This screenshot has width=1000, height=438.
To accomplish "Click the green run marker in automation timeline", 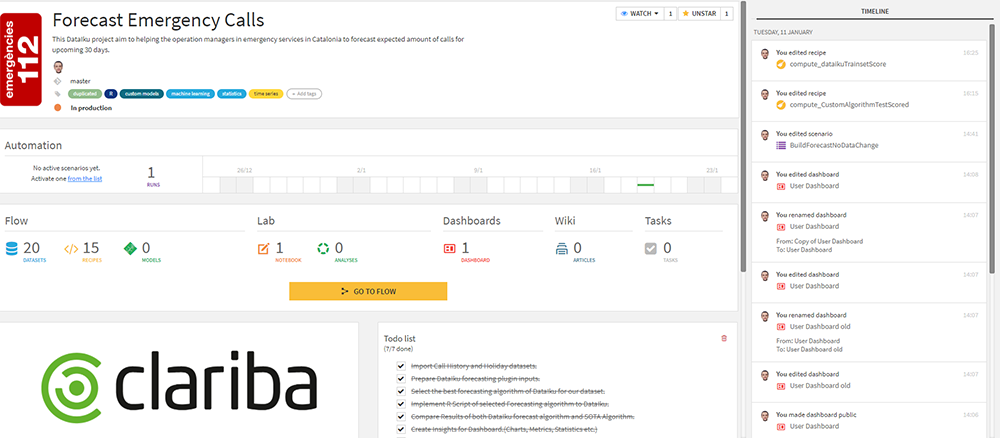I will [x=645, y=185].
